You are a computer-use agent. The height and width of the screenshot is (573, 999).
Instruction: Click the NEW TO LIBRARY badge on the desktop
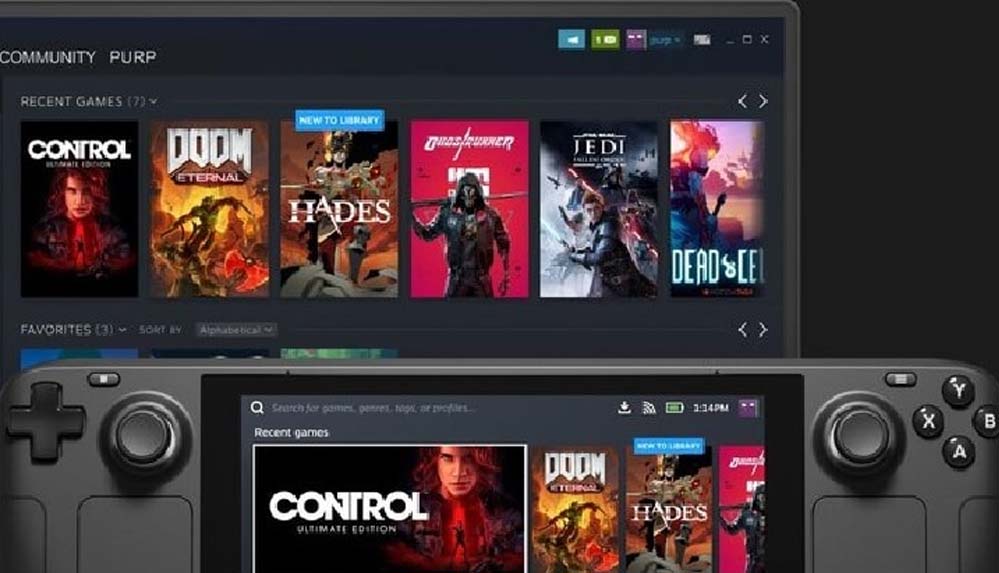pyautogui.click(x=340, y=120)
